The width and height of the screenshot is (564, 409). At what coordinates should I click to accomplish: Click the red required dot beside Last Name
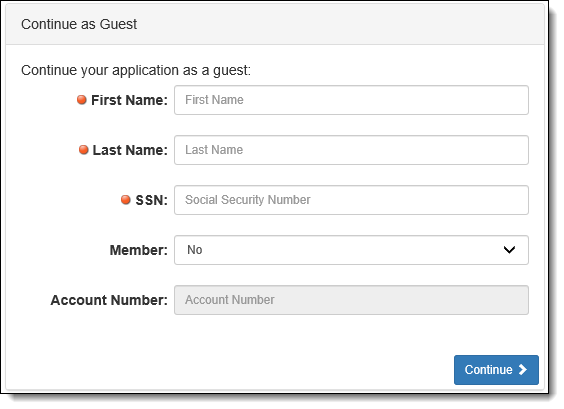83,150
